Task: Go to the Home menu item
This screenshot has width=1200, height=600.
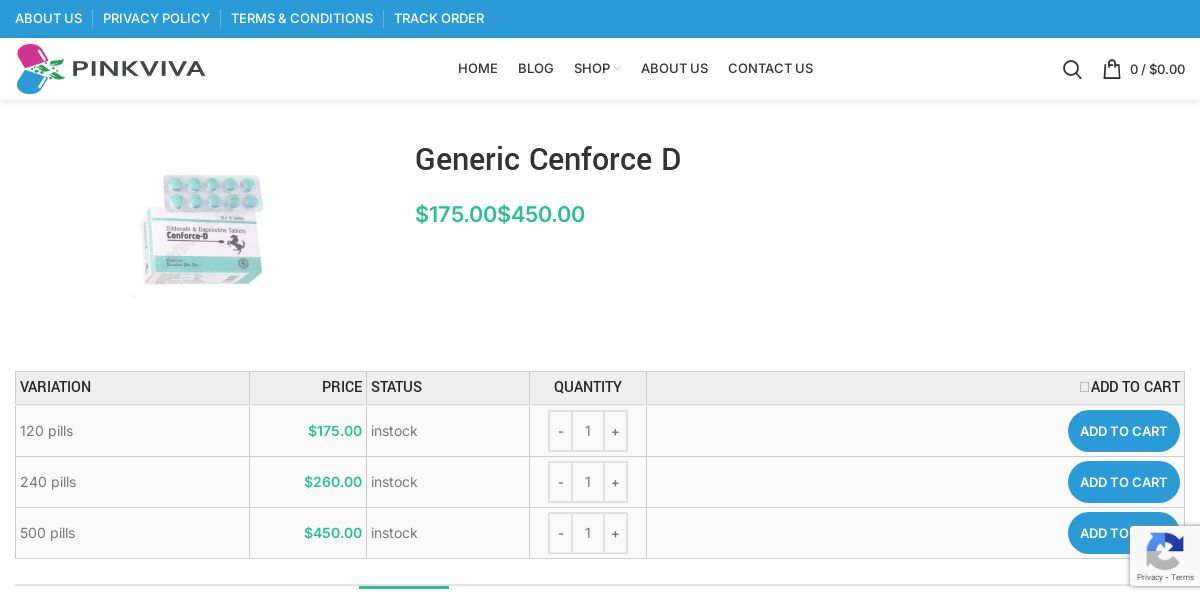Action: click(x=478, y=69)
